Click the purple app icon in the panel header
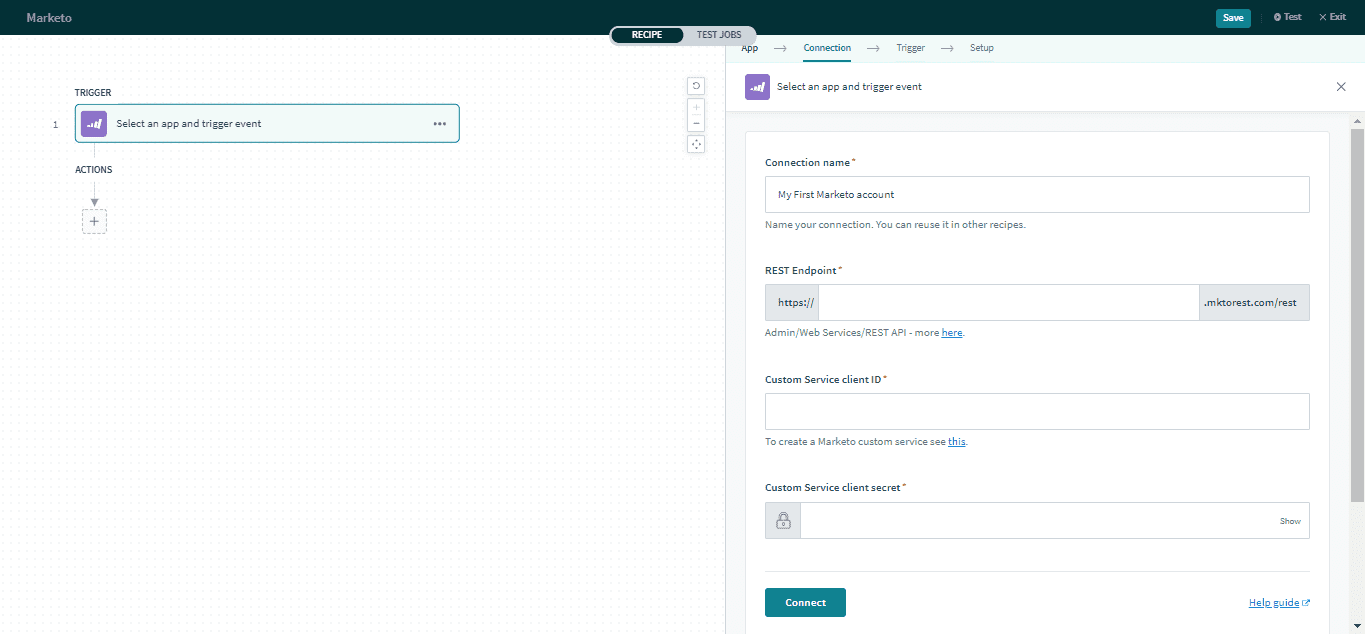The width and height of the screenshot is (1365, 634). point(757,87)
